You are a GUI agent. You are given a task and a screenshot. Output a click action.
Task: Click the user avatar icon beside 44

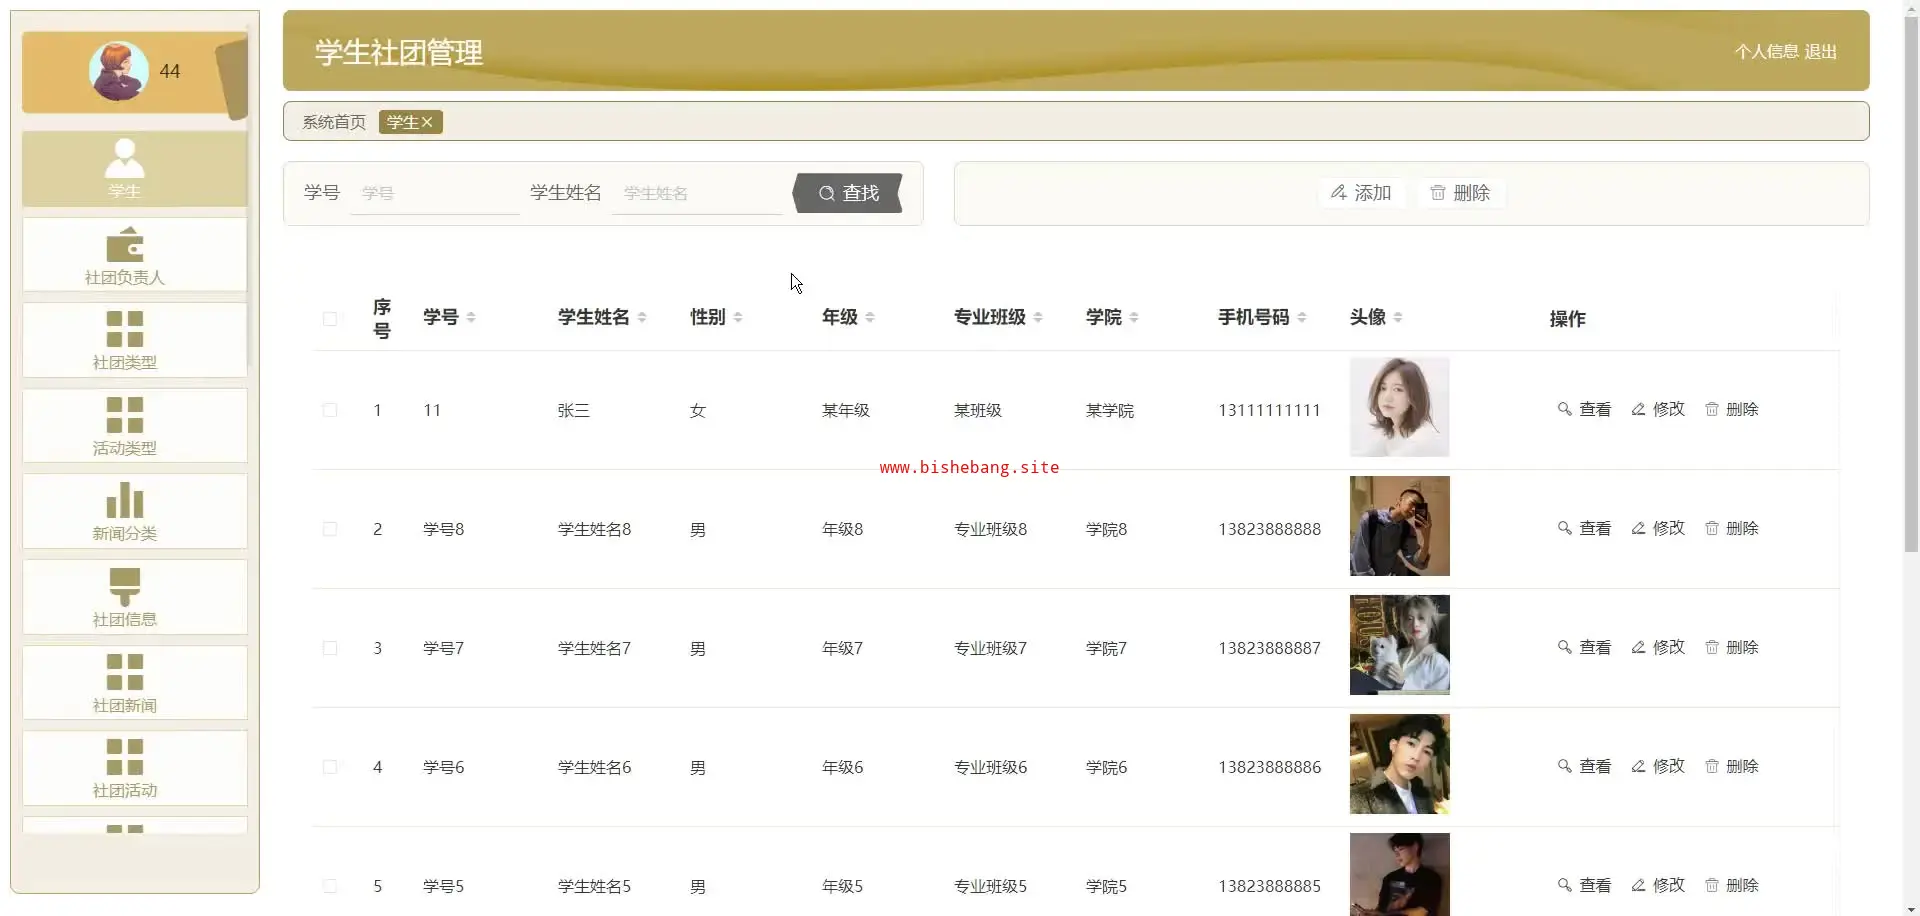(x=118, y=71)
